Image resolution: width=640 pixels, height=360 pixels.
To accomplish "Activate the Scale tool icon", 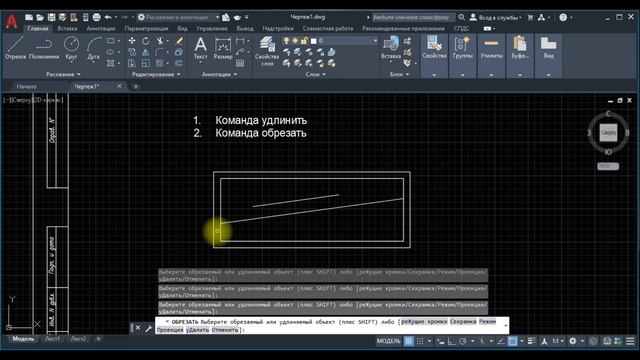I will [146, 63].
